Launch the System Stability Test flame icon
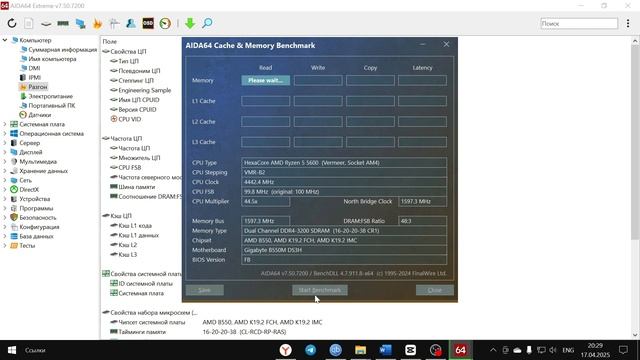This screenshot has width=640, height=360. point(97,23)
